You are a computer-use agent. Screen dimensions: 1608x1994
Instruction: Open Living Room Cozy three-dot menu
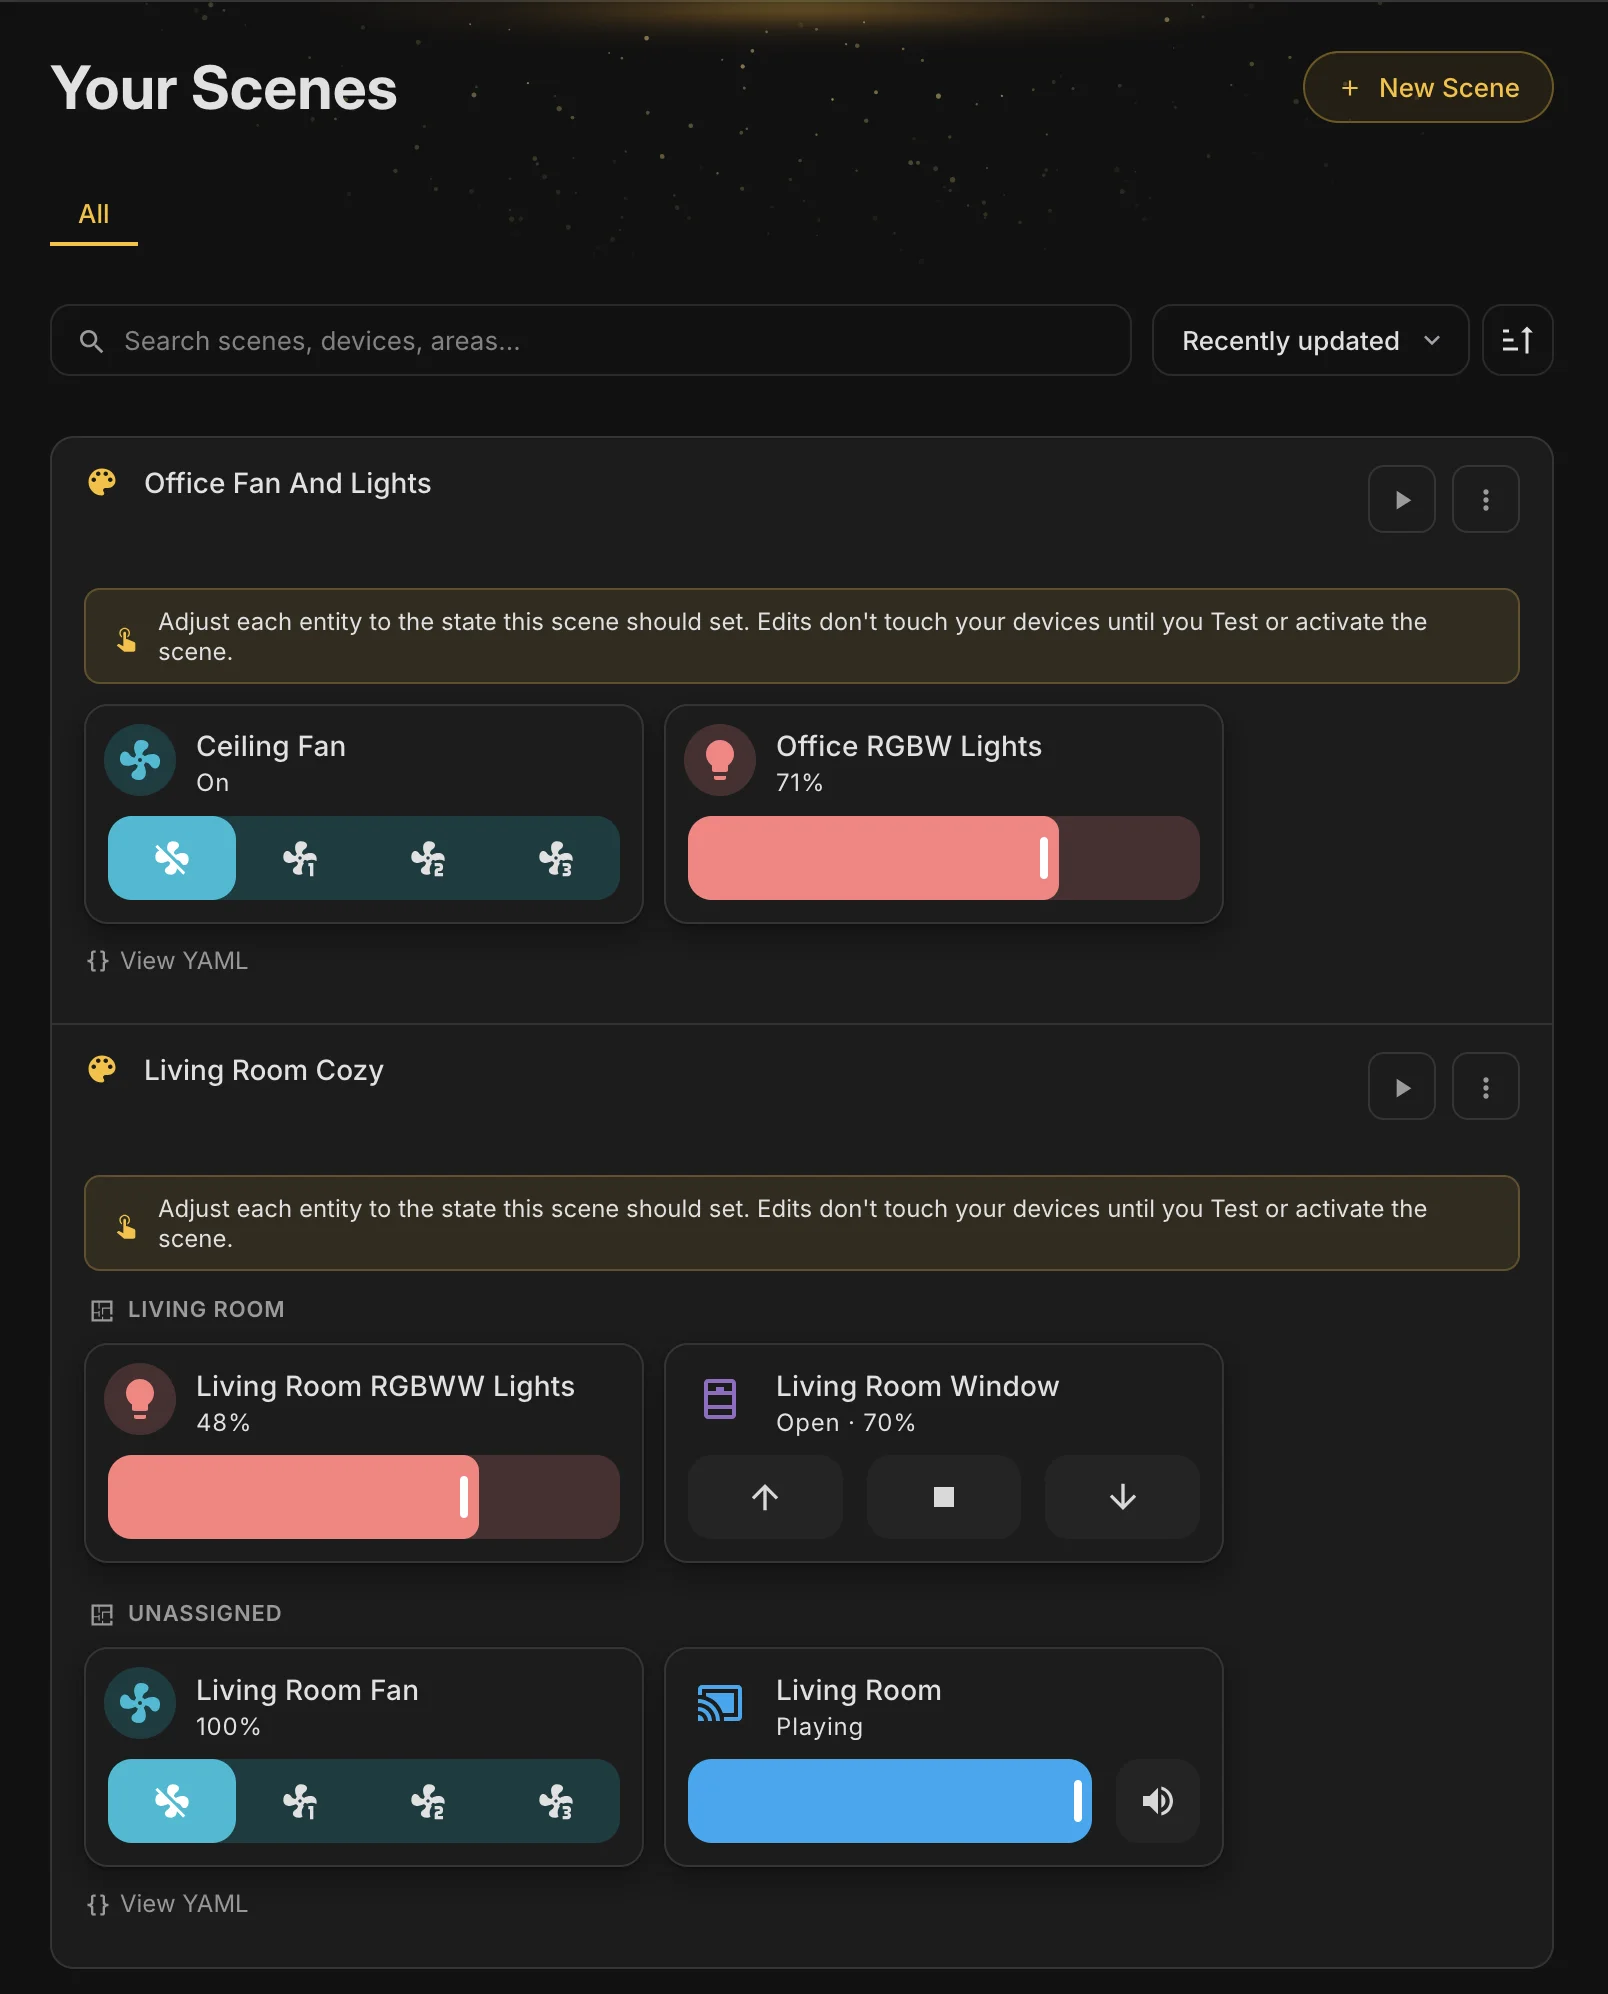coord(1485,1086)
